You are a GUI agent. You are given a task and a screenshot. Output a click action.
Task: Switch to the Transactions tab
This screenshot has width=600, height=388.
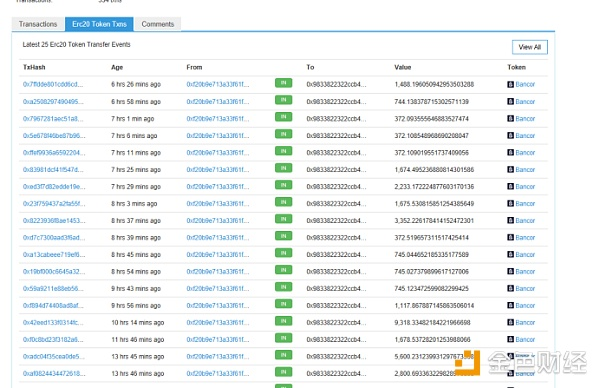38,24
